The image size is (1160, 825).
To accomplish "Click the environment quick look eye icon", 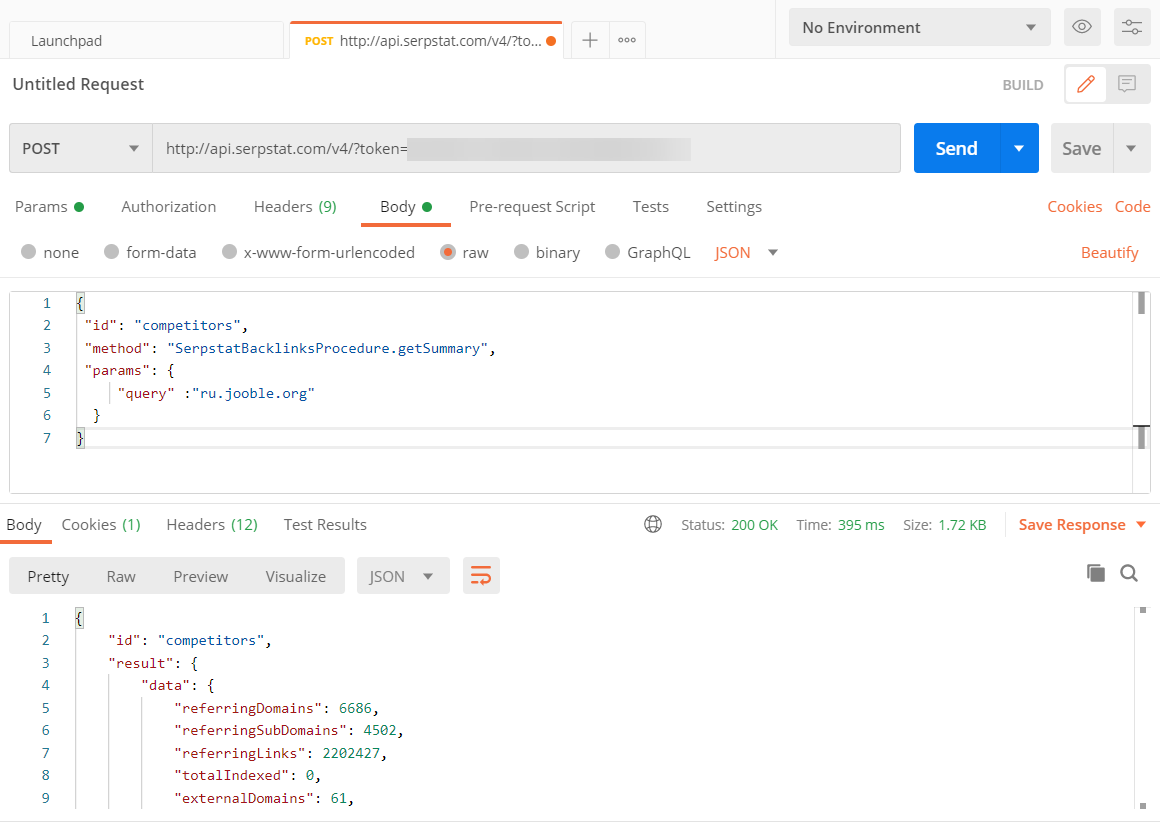I will tap(1082, 27).
